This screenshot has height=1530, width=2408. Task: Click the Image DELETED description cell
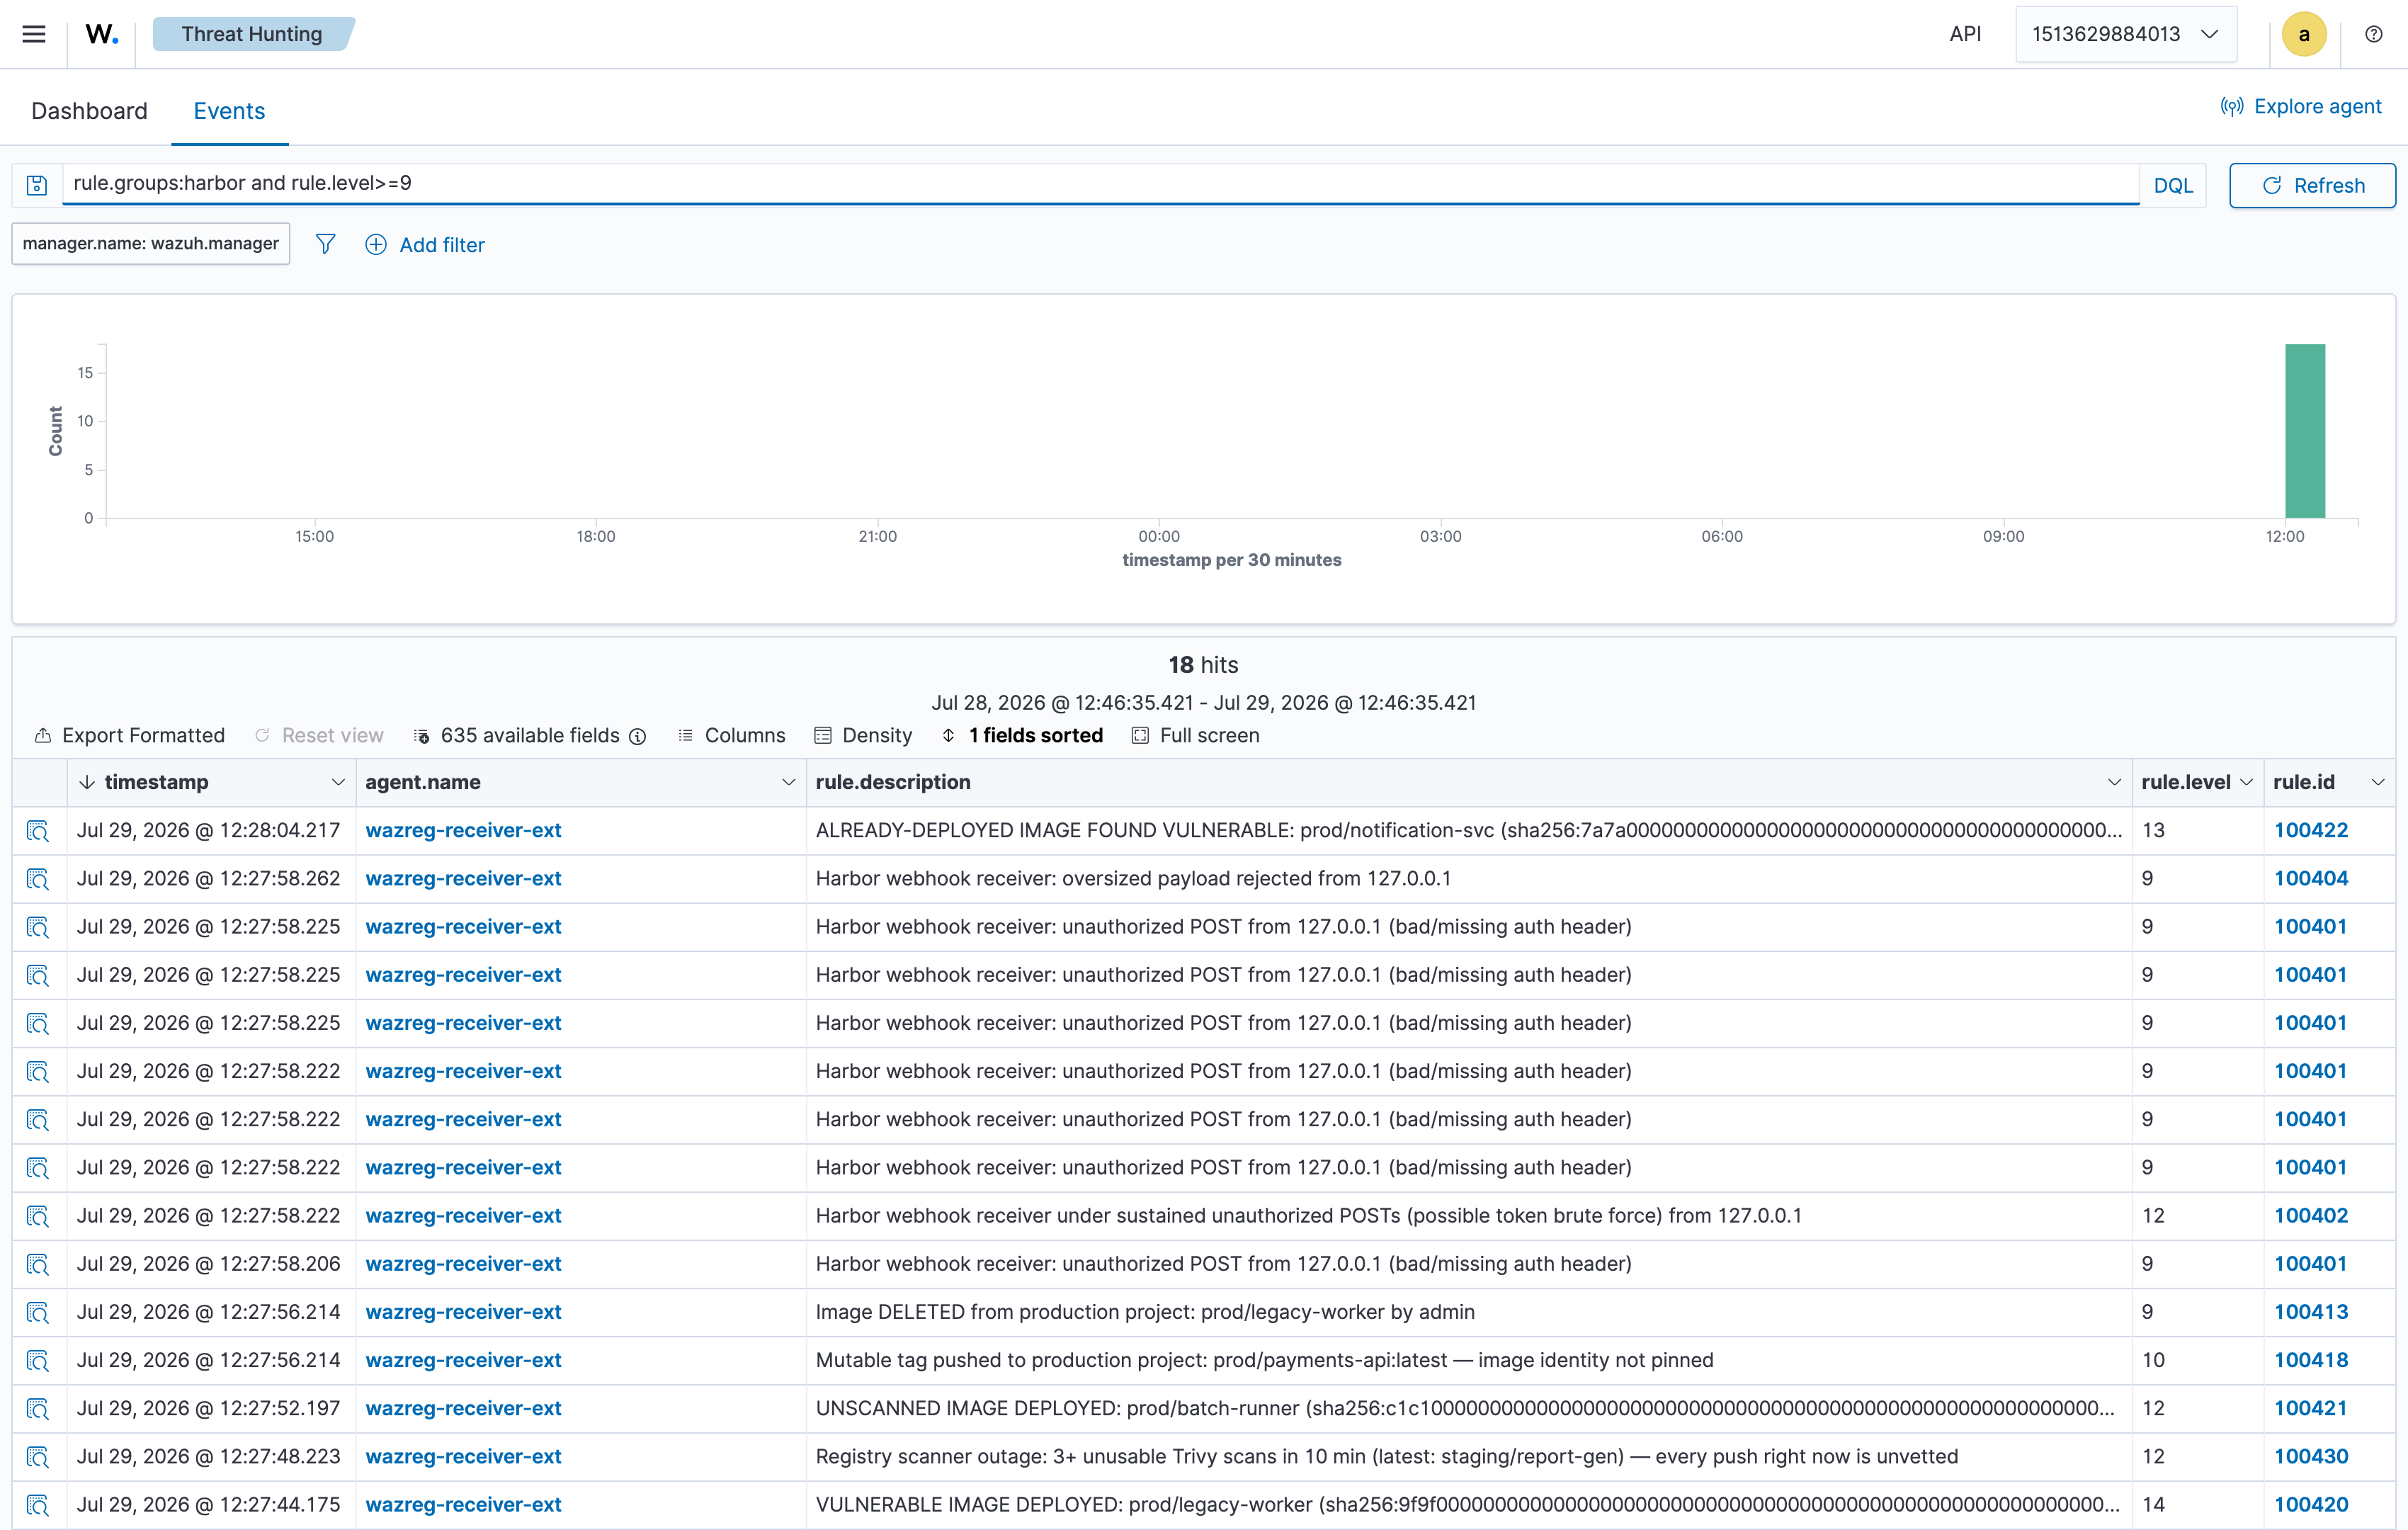pos(1469,1311)
